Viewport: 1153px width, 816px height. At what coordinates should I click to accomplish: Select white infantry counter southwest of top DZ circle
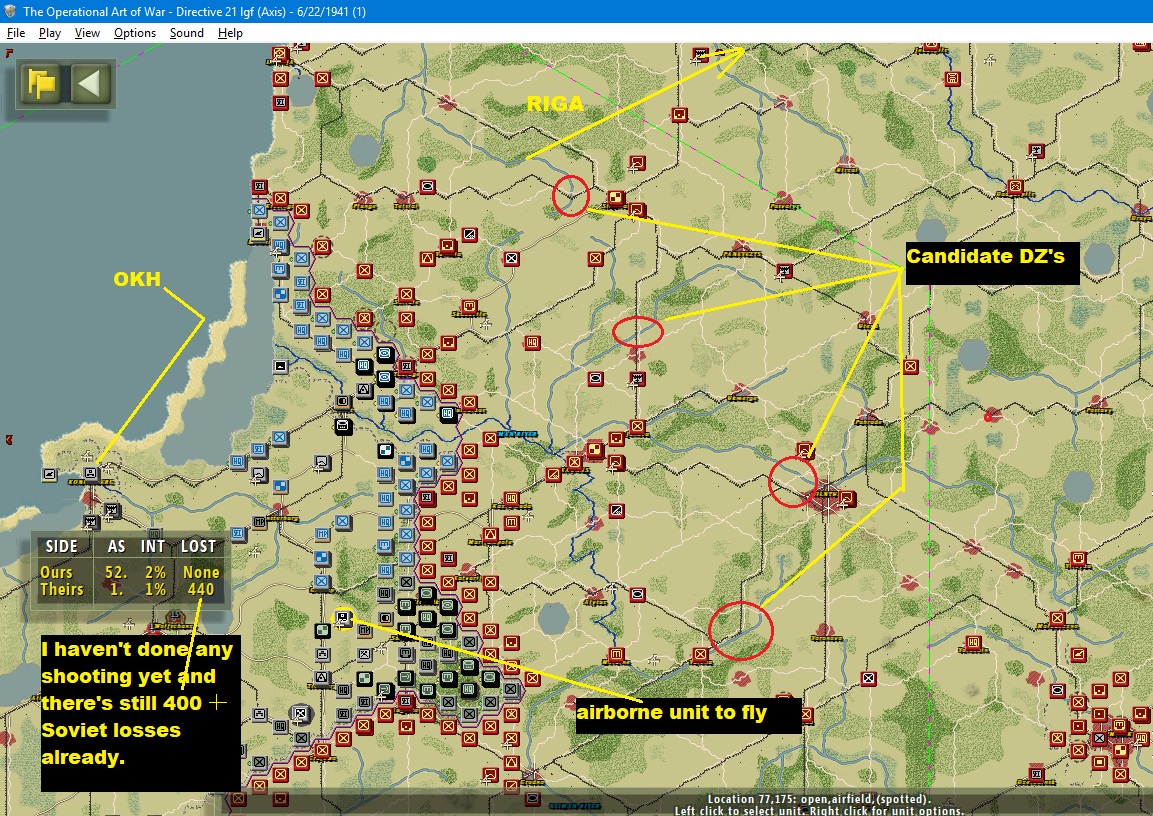pyautogui.click(x=512, y=258)
